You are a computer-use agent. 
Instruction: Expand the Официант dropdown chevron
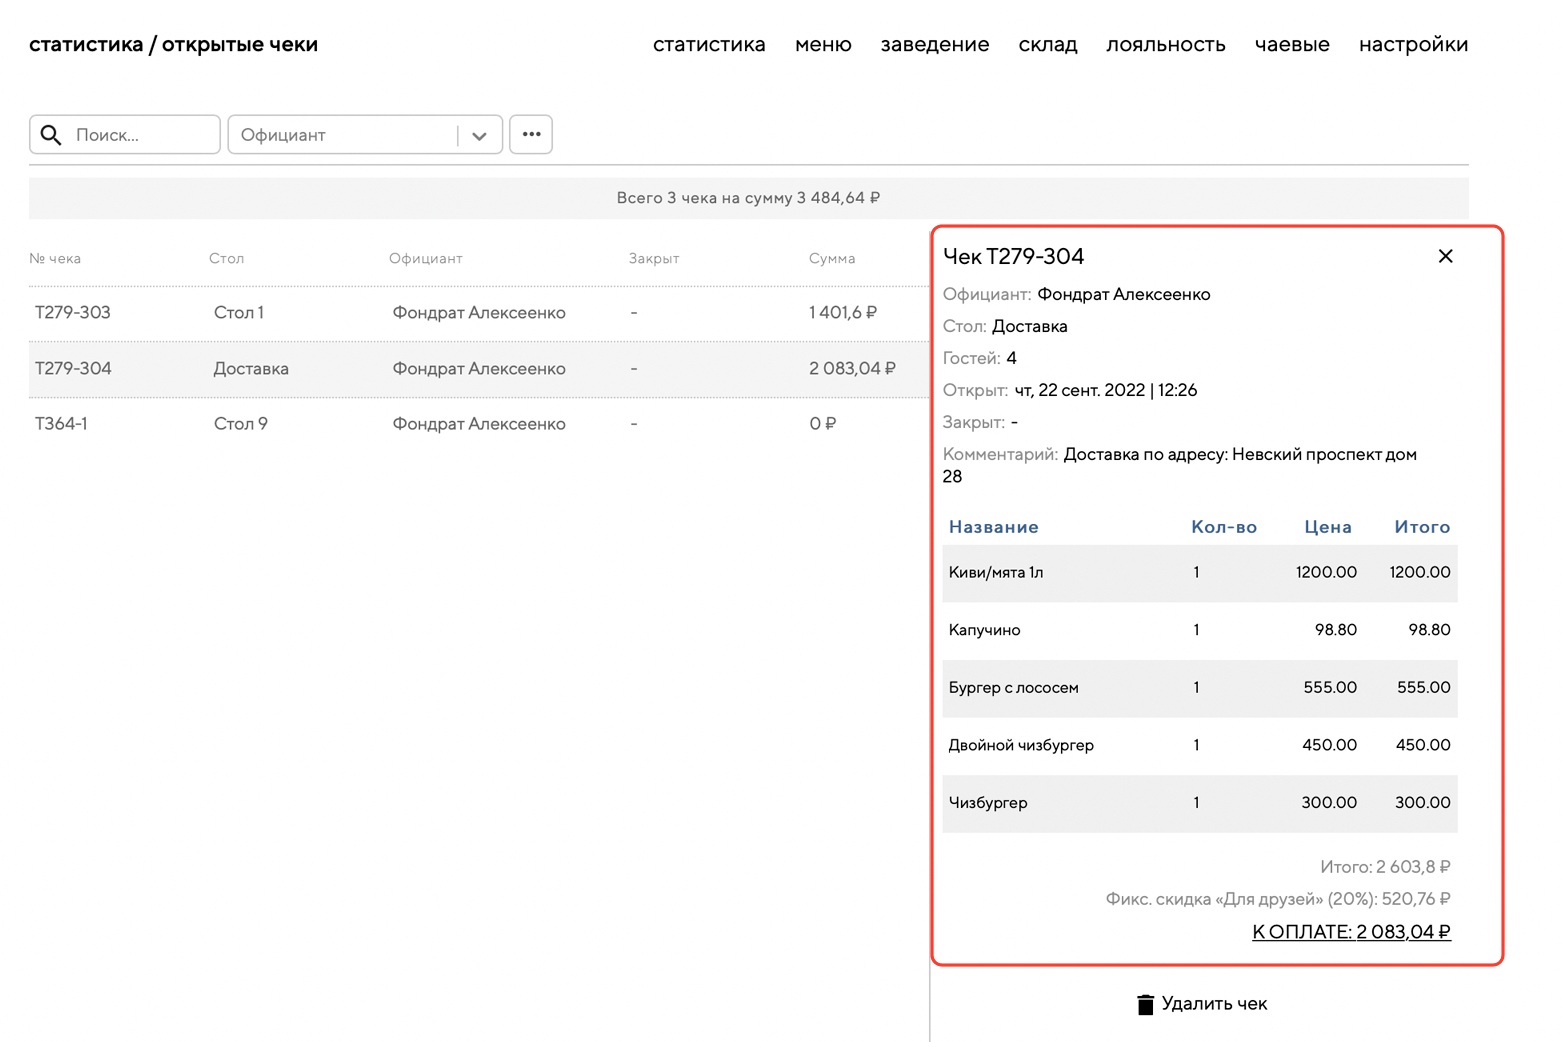[x=480, y=136]
